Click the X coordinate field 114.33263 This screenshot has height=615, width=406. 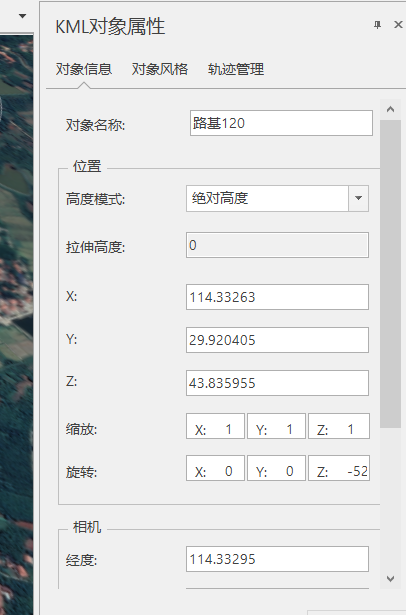277,297
